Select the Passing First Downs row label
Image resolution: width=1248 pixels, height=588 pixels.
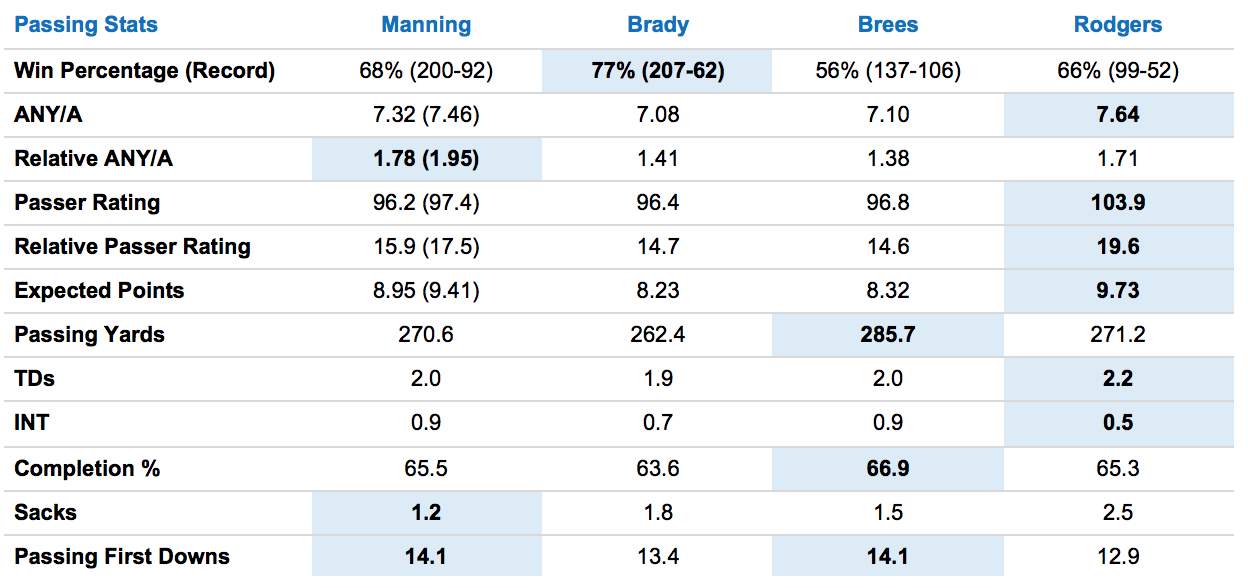click(122, 556)
